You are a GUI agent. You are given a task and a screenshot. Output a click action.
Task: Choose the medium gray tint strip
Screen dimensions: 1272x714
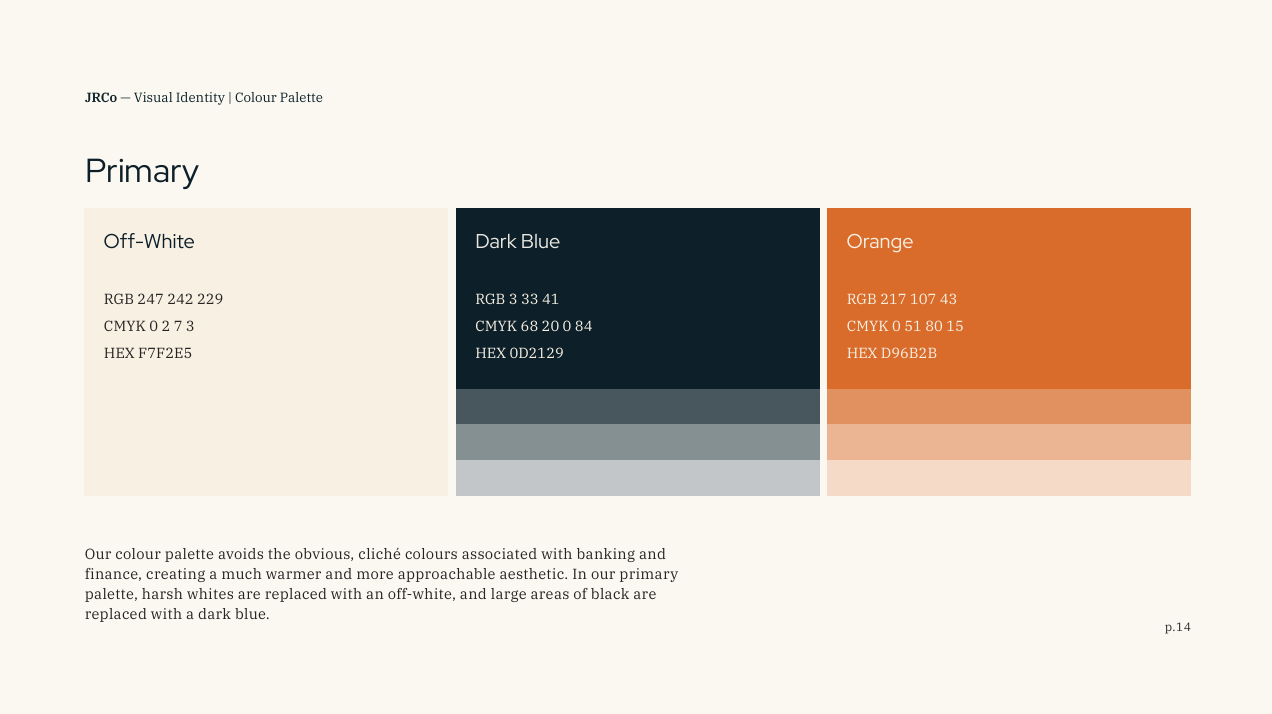tap(638, 442)
